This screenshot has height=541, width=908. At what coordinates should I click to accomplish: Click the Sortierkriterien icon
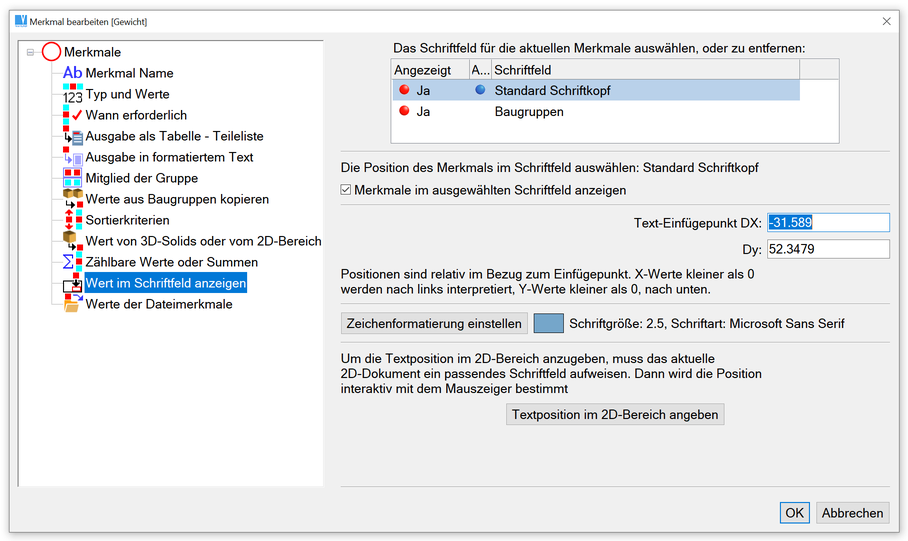click(72, 220)
